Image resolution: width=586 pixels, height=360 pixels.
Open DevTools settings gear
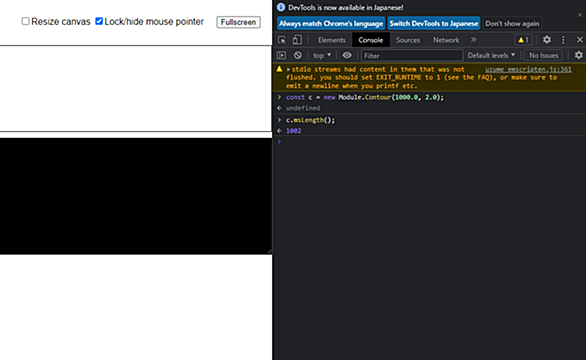(547, 40)
